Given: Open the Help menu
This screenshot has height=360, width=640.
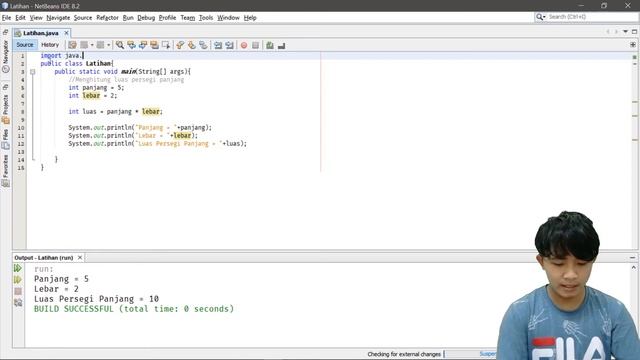Looking at the screenshot, I should coord(250,18).
